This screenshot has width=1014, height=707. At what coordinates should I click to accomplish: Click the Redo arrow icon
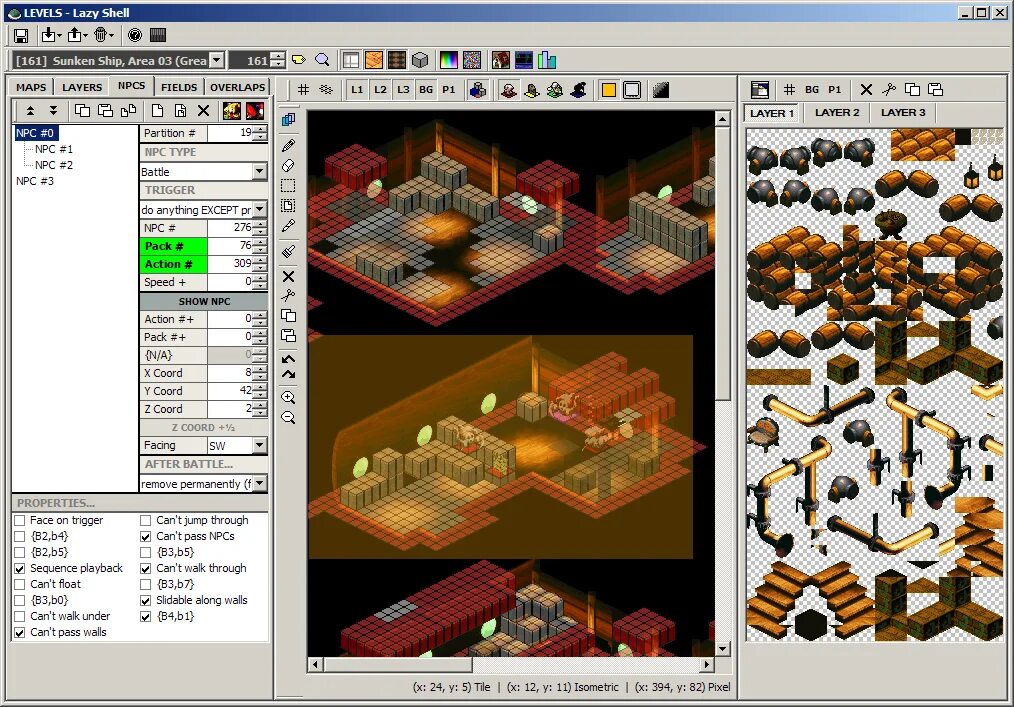point(288,374)
